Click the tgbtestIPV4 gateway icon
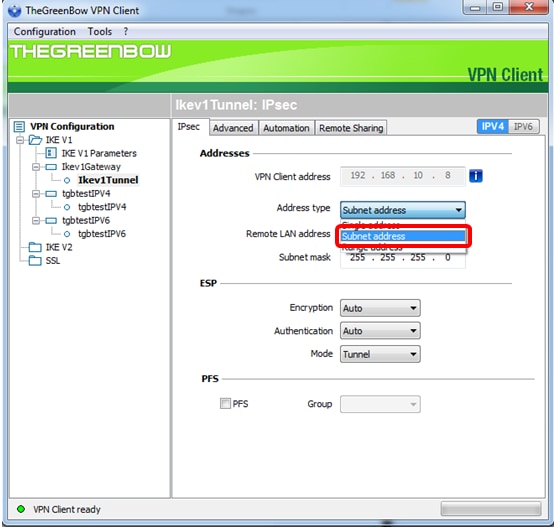This screenshot has width=554, height=528. 51,194
